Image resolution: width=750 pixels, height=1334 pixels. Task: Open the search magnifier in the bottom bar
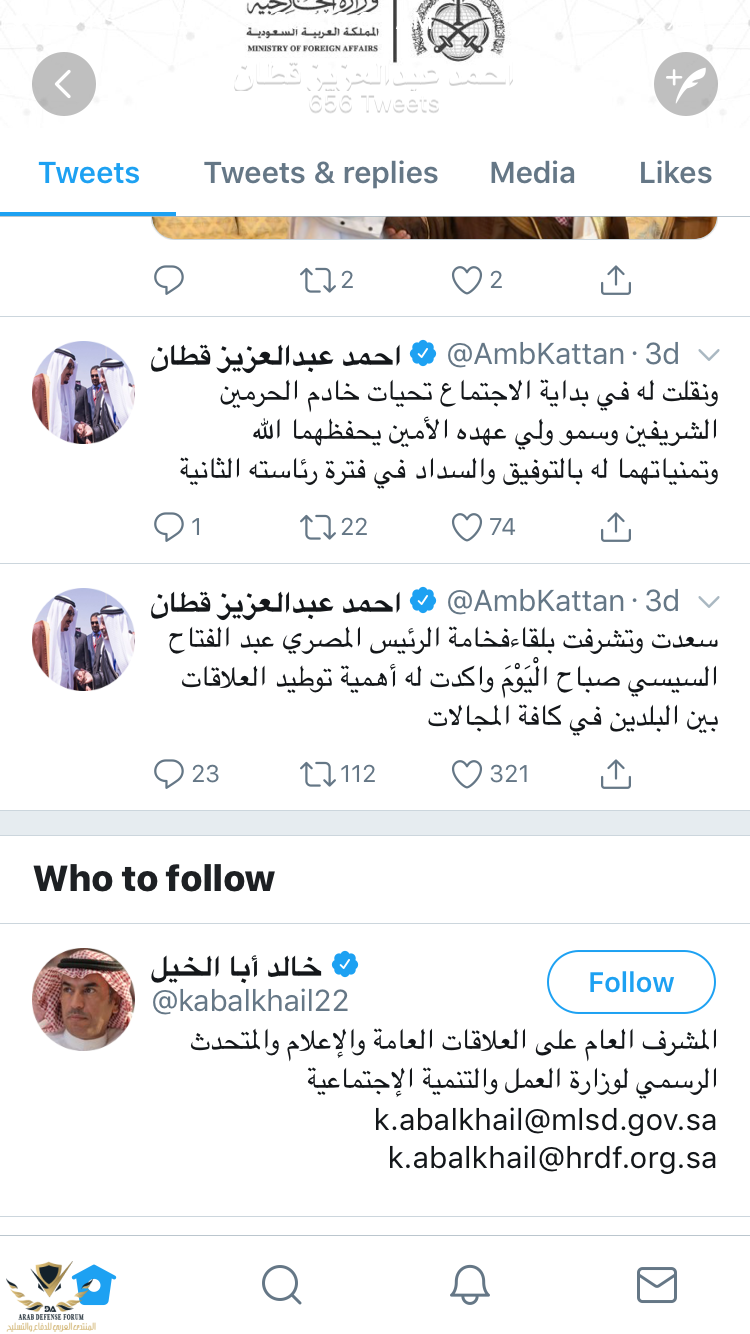click(282, 1285)
